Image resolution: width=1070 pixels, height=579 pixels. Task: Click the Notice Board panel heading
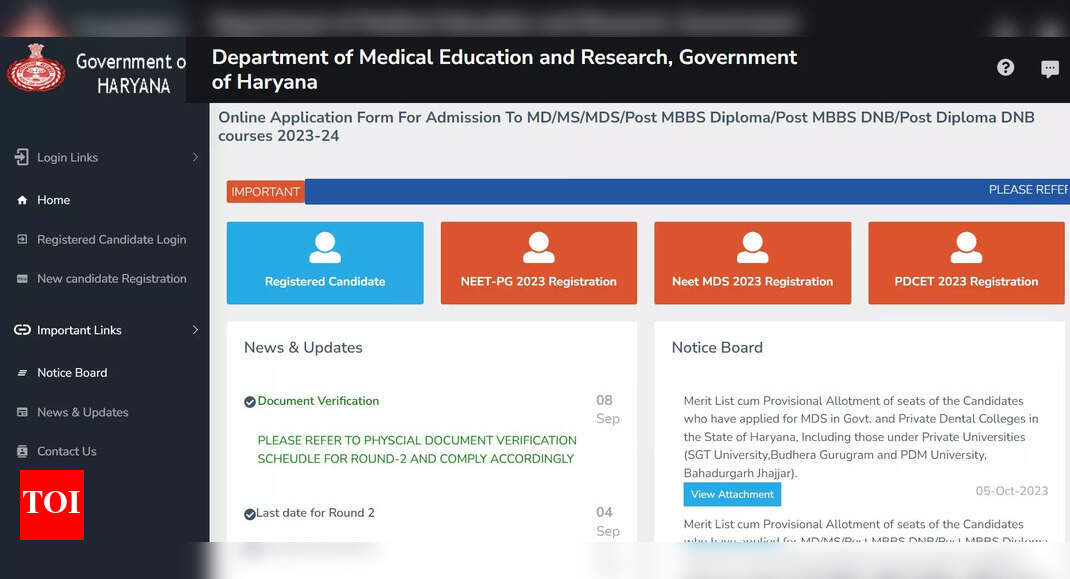(x=717, y=348)
